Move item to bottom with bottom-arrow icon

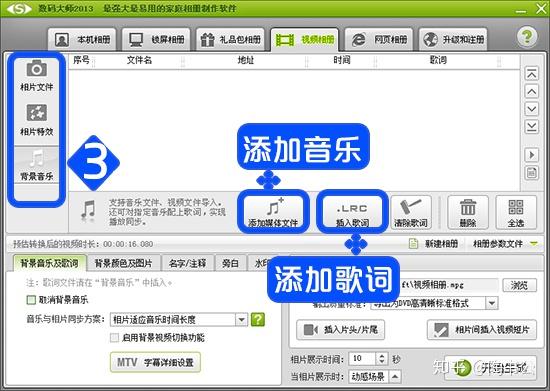[532, 127]
